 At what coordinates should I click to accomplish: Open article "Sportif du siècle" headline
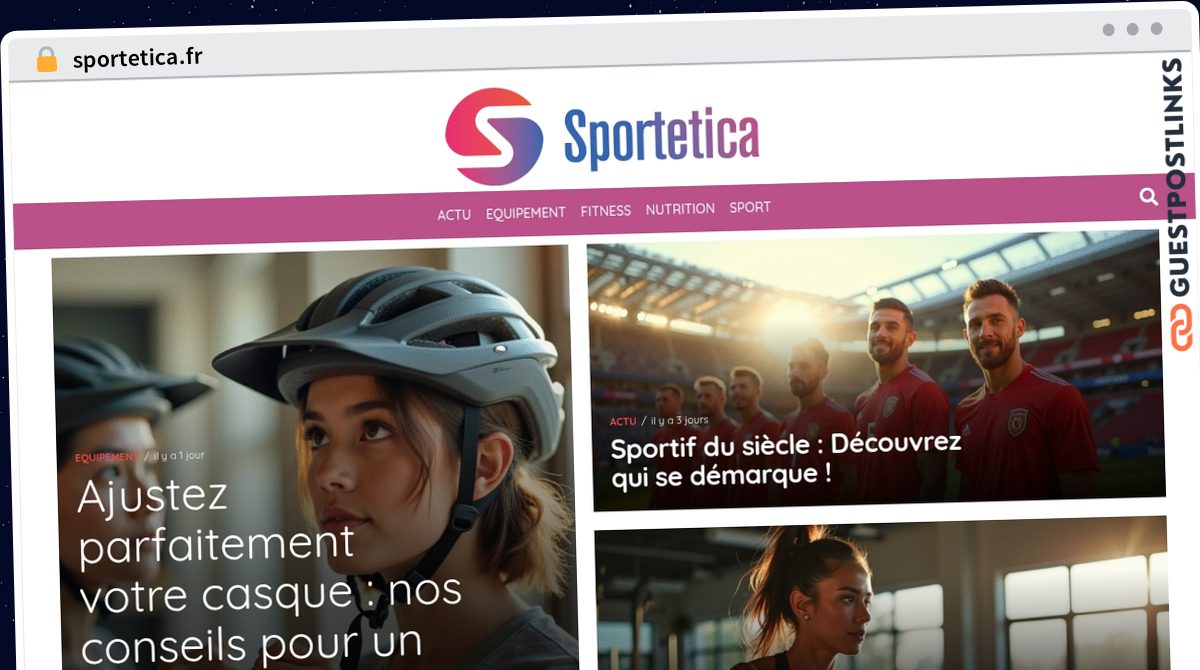786,458
